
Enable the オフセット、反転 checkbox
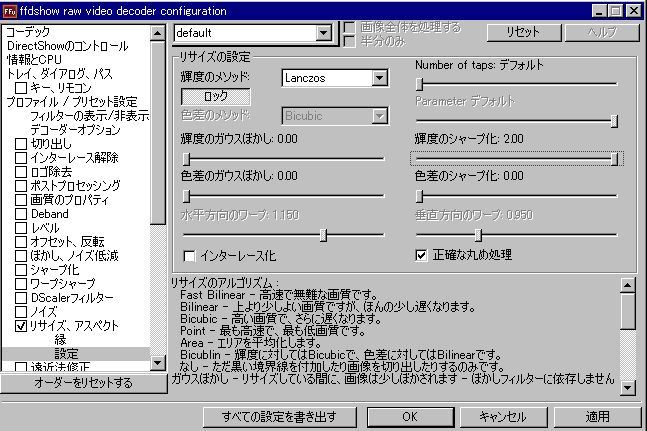(x=21, y=242)
